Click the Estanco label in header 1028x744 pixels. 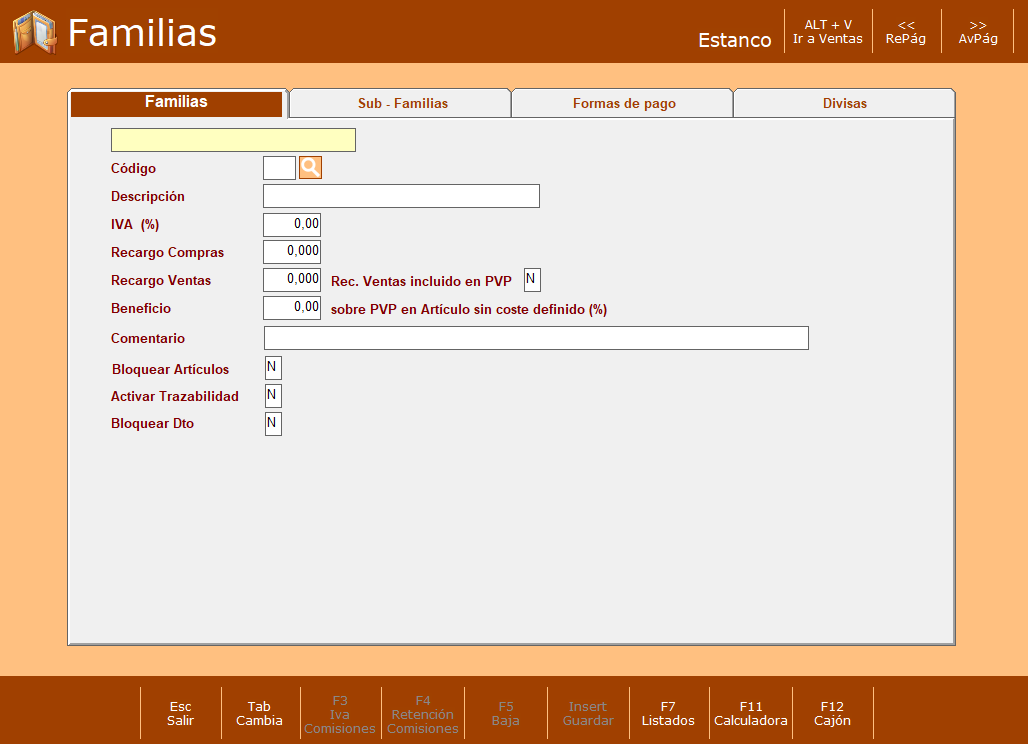click(x=734, y=40)
